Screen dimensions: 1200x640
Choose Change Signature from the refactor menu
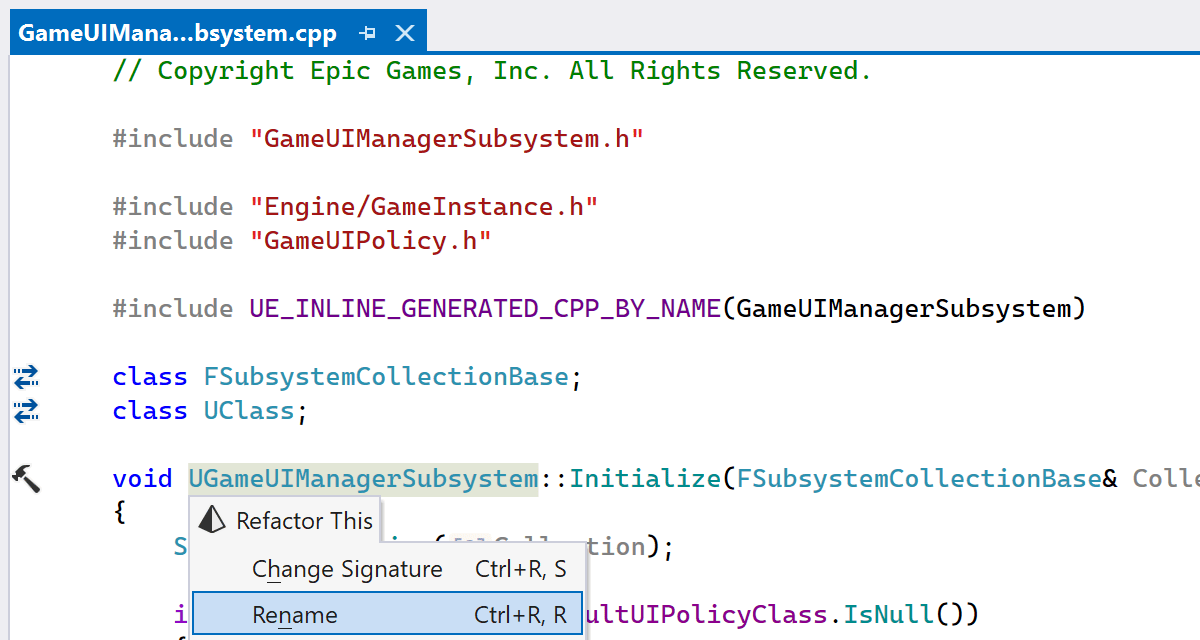[346, 569]
